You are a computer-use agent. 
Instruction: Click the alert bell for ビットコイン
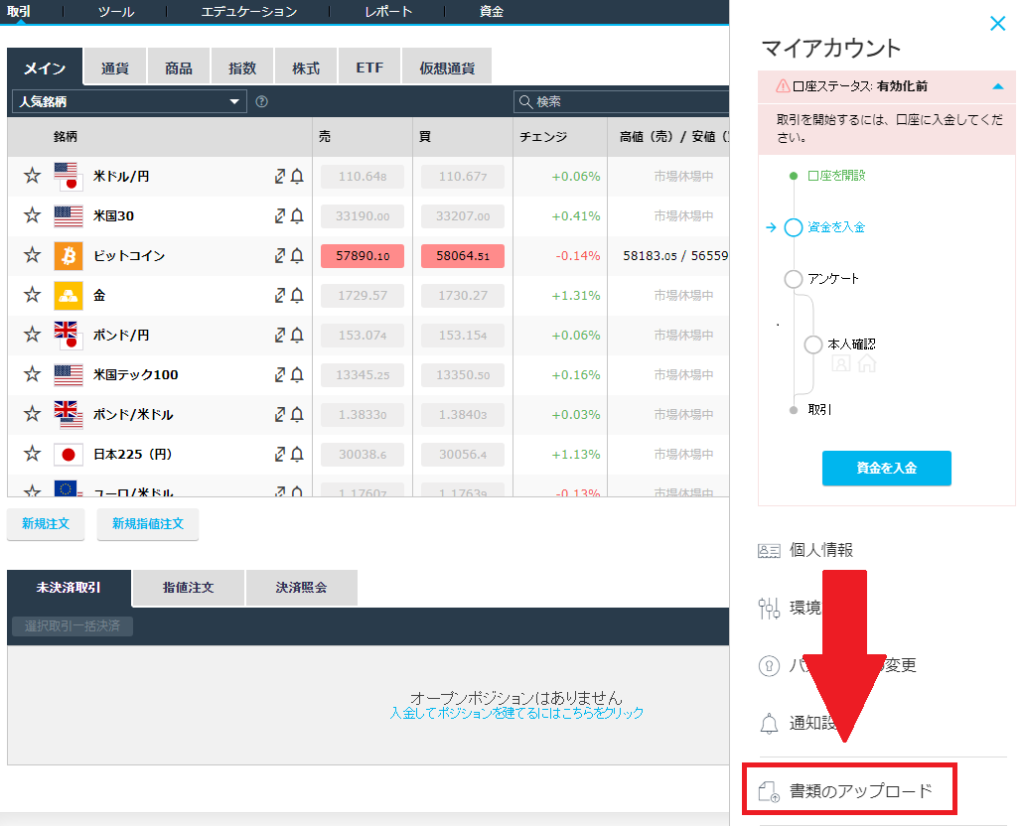[x=297, y=256]
